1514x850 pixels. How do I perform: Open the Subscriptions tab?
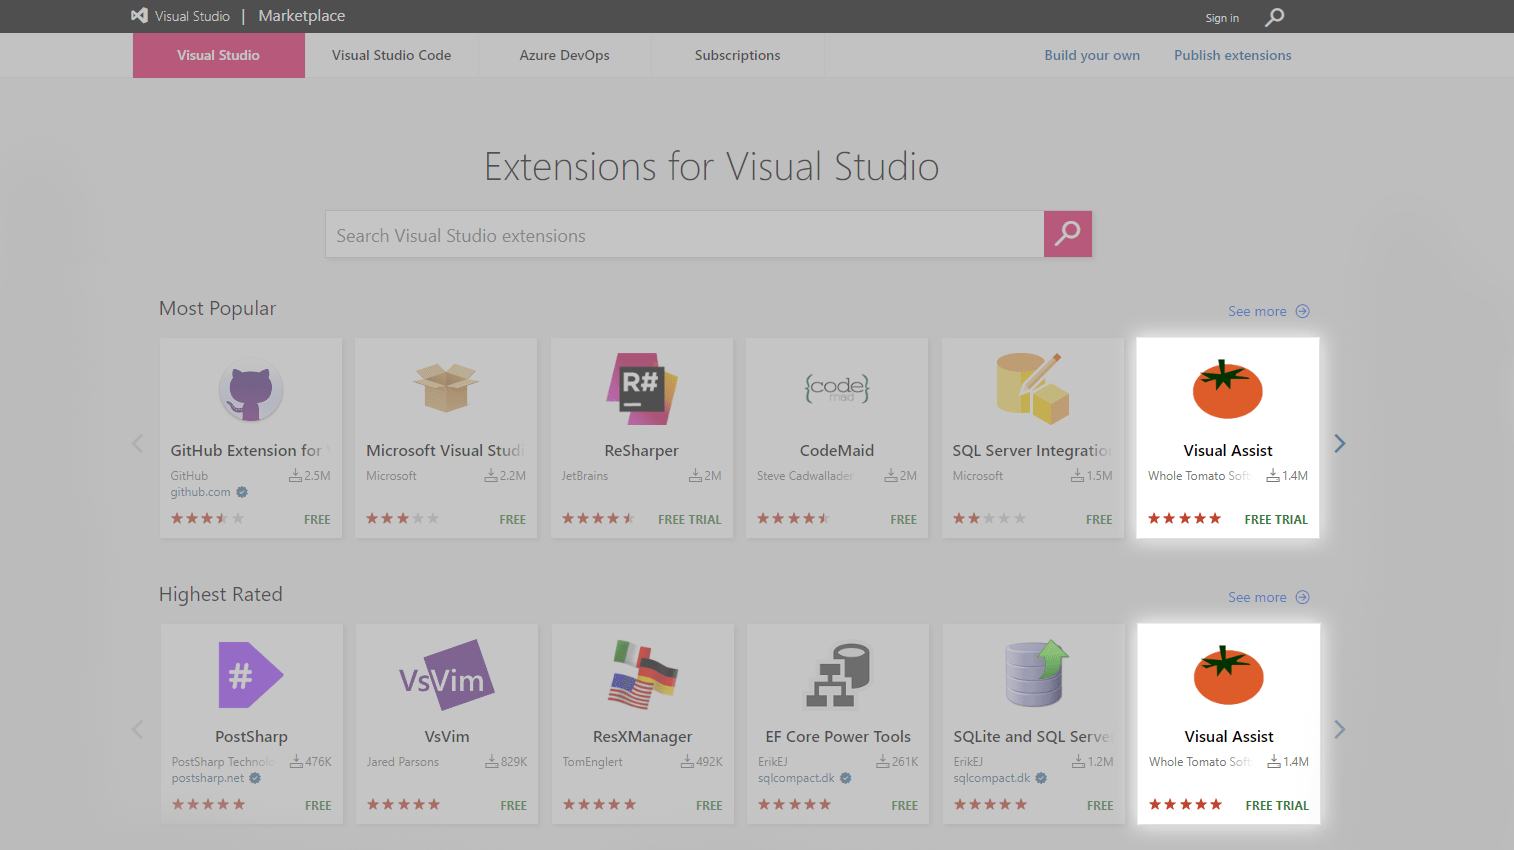[738, 55]
